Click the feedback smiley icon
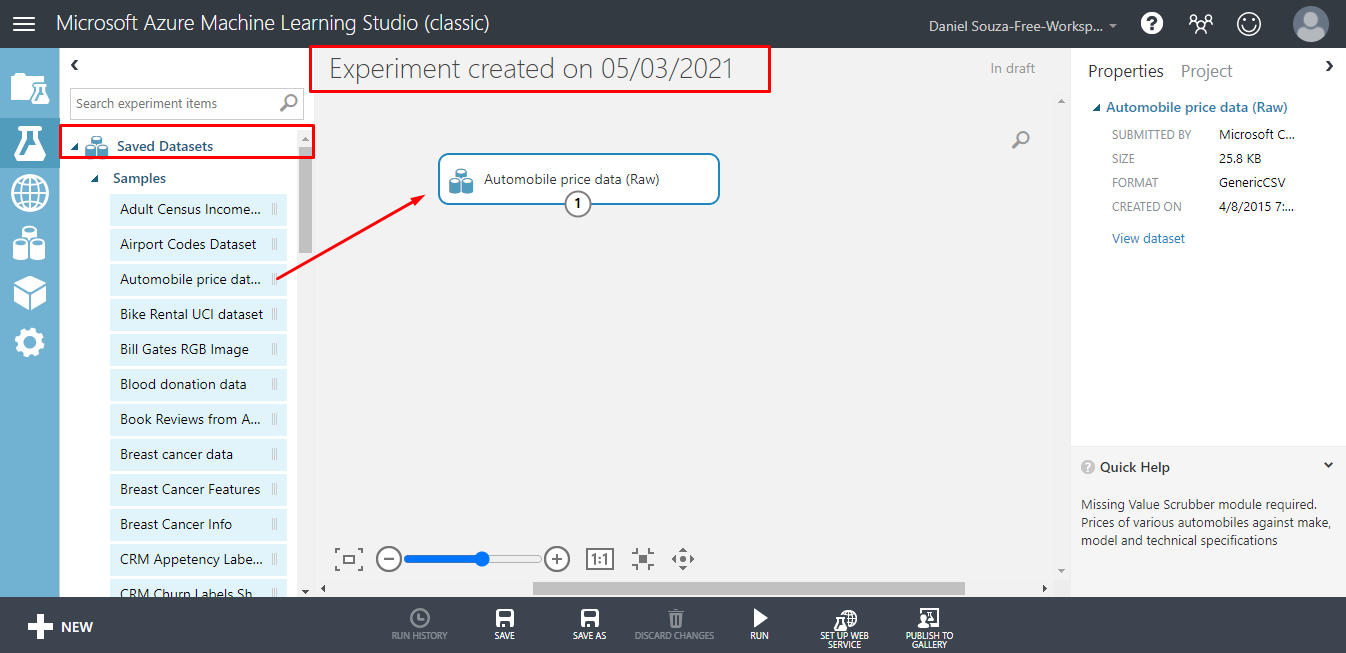 [1249, 23]
